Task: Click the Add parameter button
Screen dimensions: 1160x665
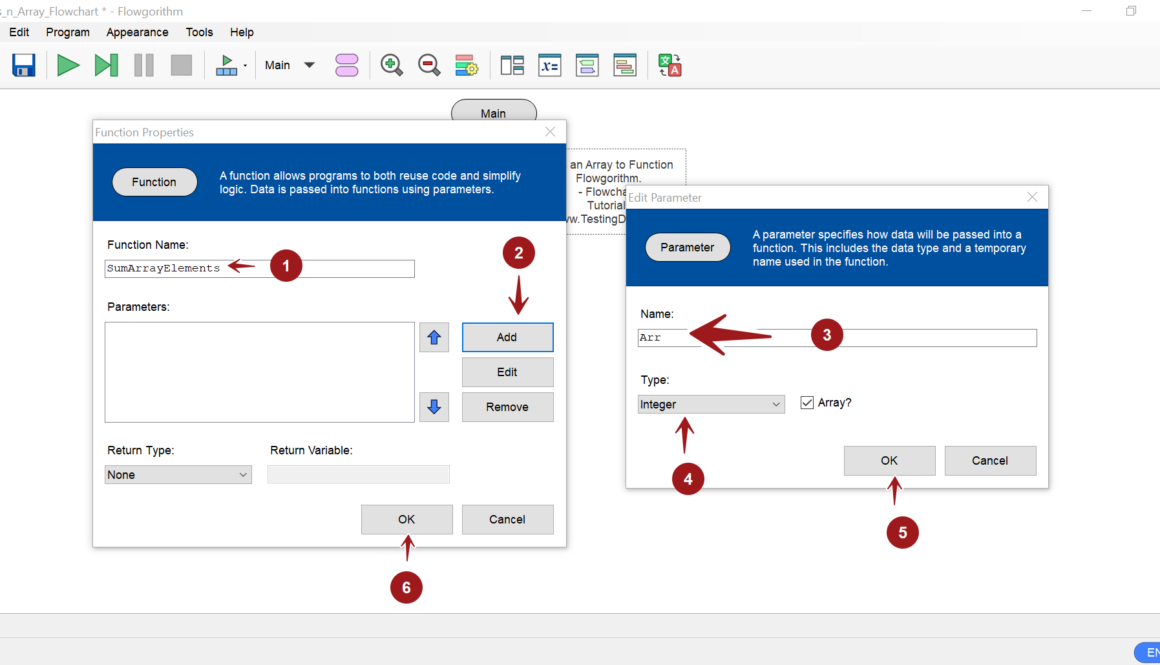Action: [507, 338]
